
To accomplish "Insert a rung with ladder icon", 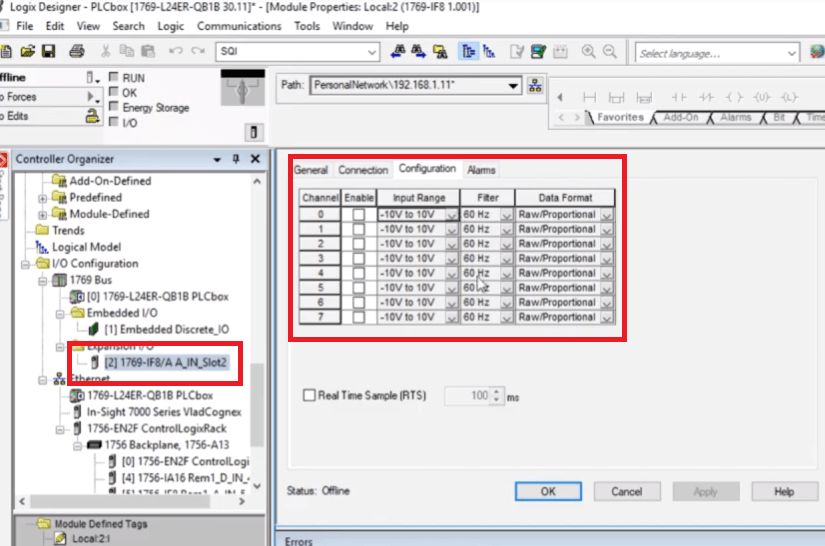I will coord(589,97).
